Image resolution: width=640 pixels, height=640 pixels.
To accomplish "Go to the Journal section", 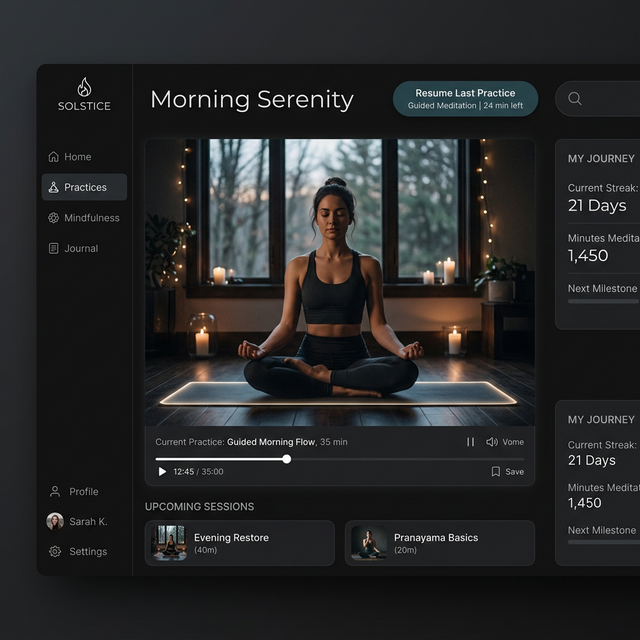I will point(81,248).
